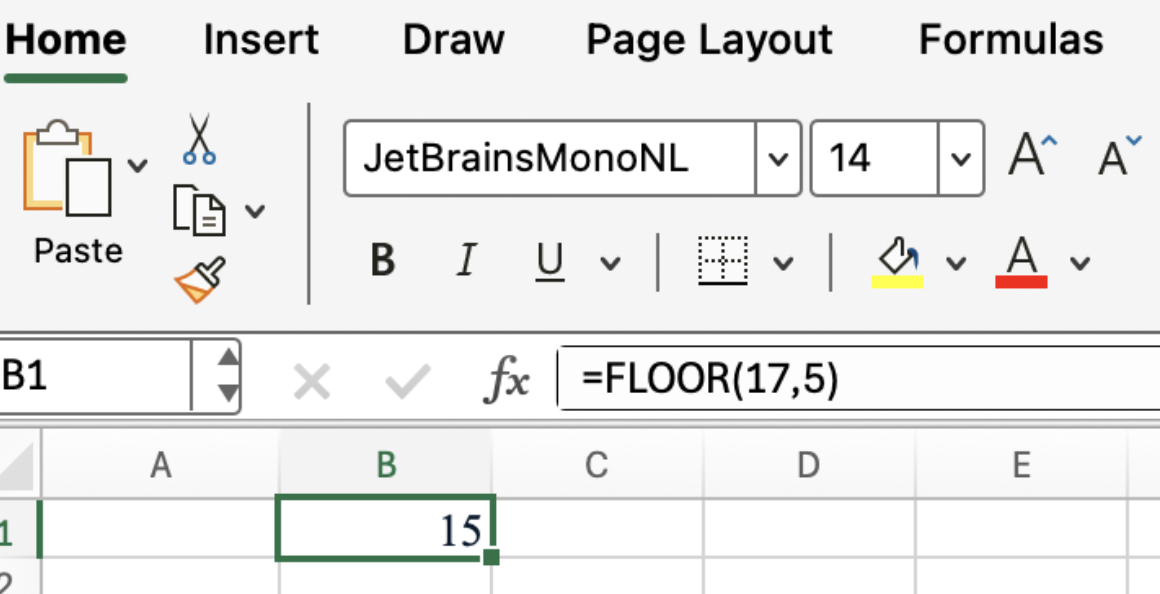Viewport: 1160px width, 594px height.
Task: Activate the Format Painter brush icon
Action: pyautogui.click(x=200, y=280)
